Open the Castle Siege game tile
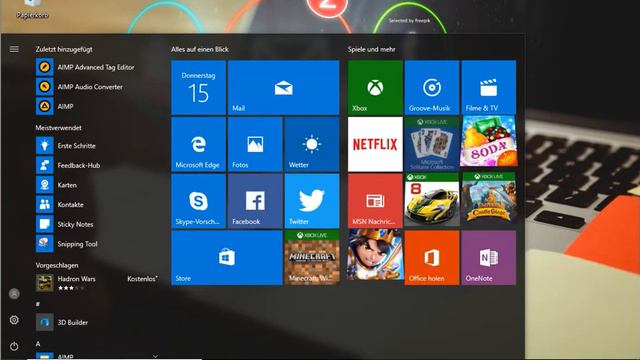Viewport: 640px width, 360px height. click(489, 198)
